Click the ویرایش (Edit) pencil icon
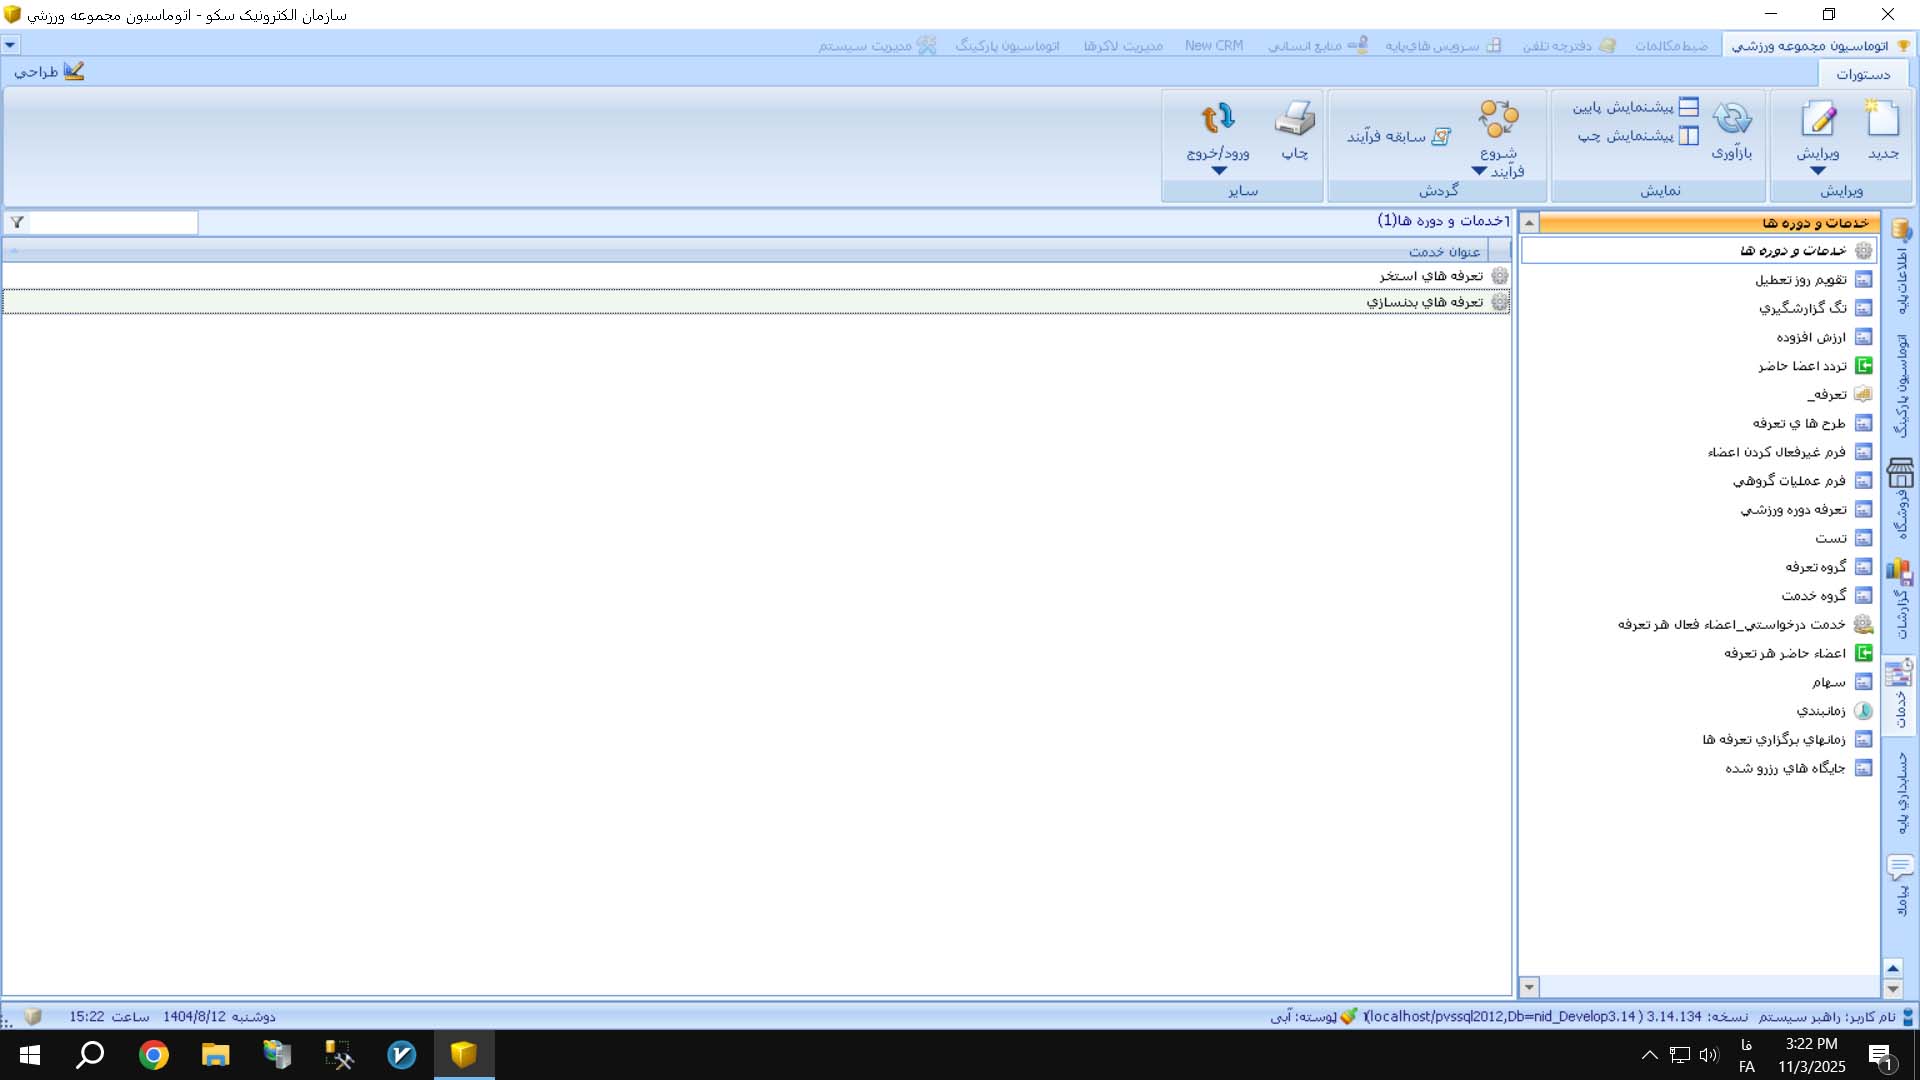Screen dimensions: 1920x1080 [x=1818, y=119]
